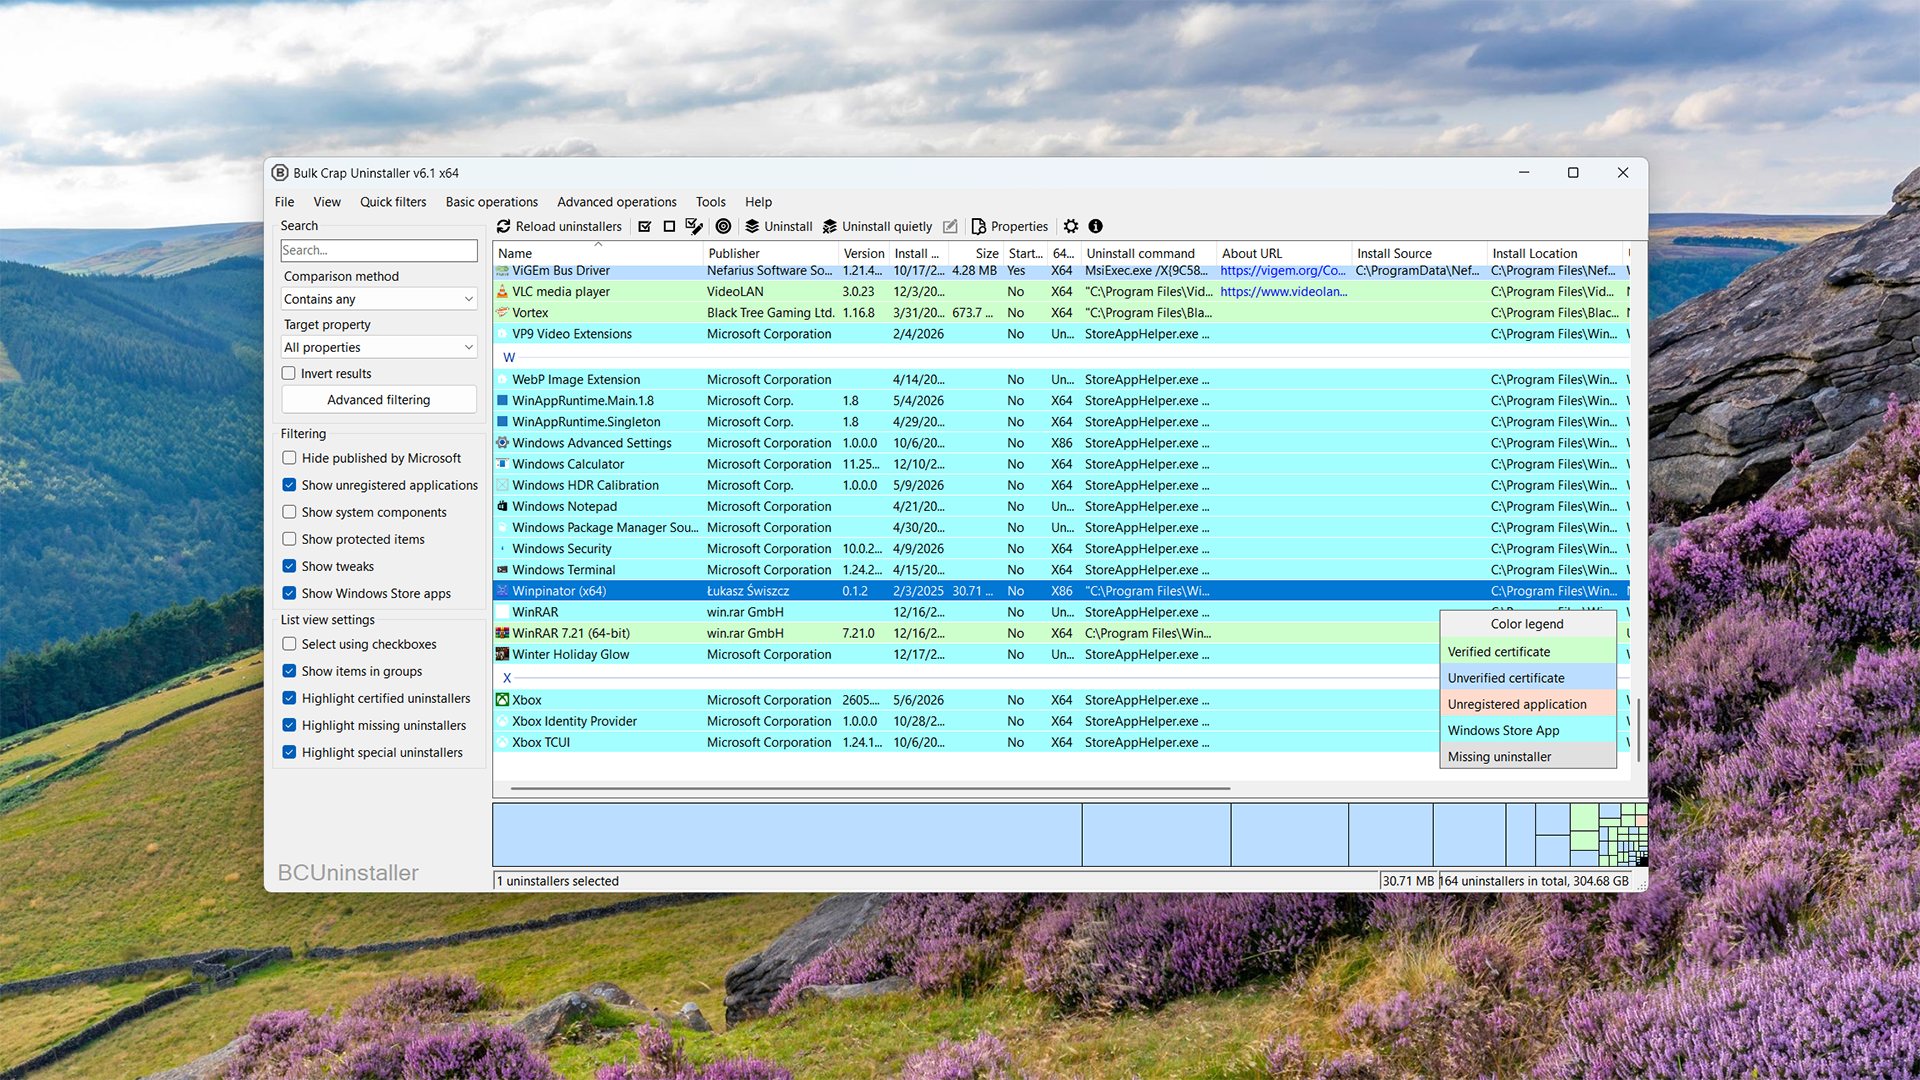Screen dimensions: 1920x1080
Task: Uncheck Show unregistered applications
Action: tap(289, 485)
